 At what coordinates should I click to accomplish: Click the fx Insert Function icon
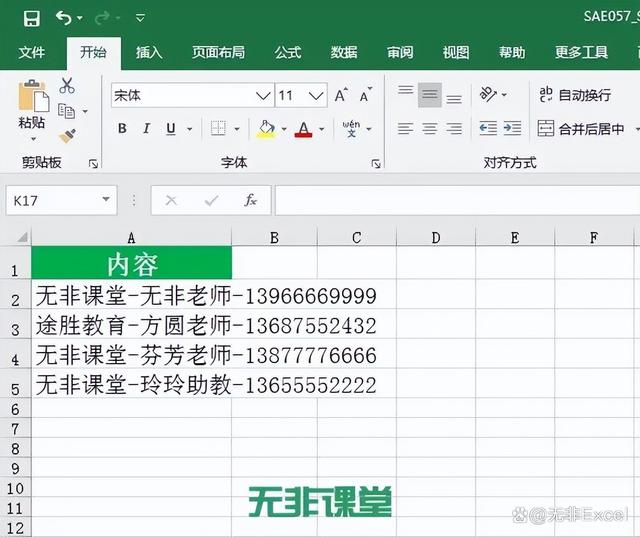point(250,200)
